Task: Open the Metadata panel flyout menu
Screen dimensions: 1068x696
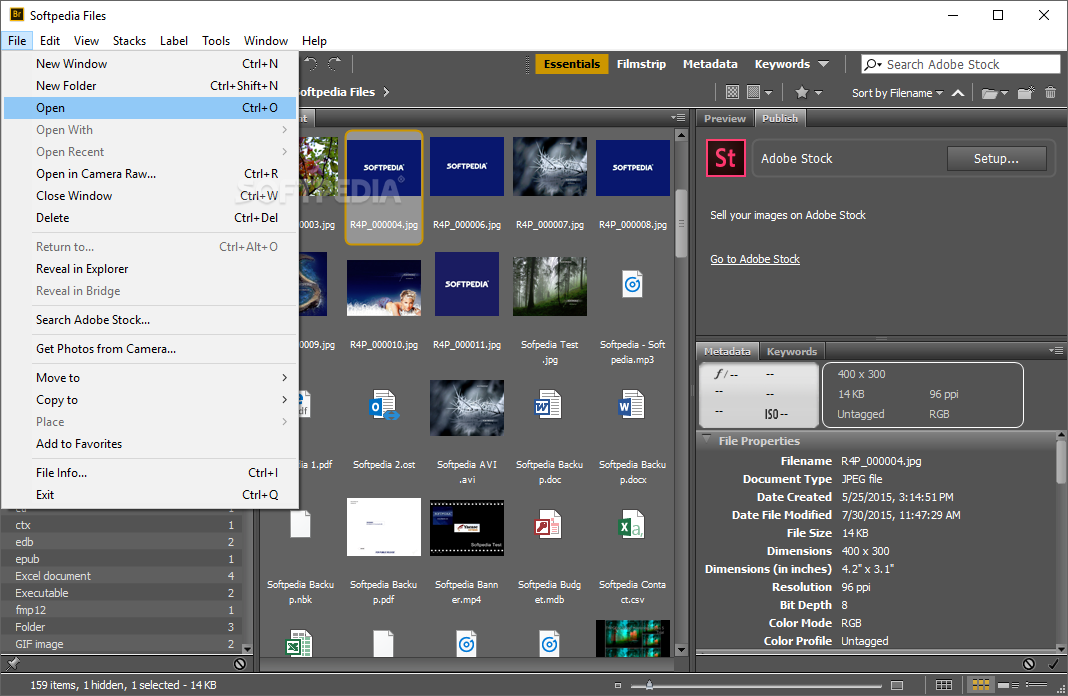Action: coord(1056,351)
